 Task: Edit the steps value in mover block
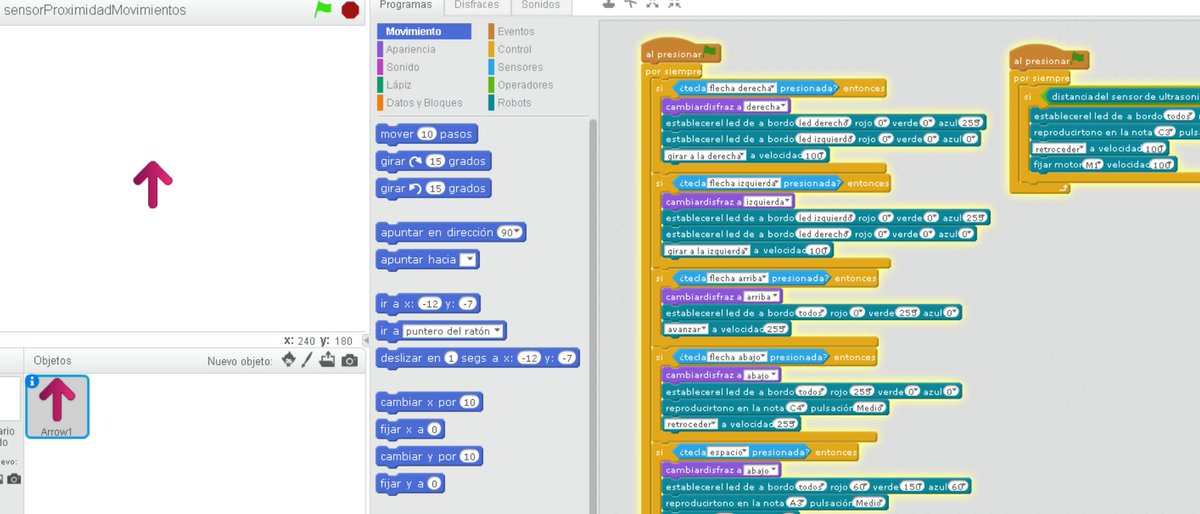[x=427, y=134]
